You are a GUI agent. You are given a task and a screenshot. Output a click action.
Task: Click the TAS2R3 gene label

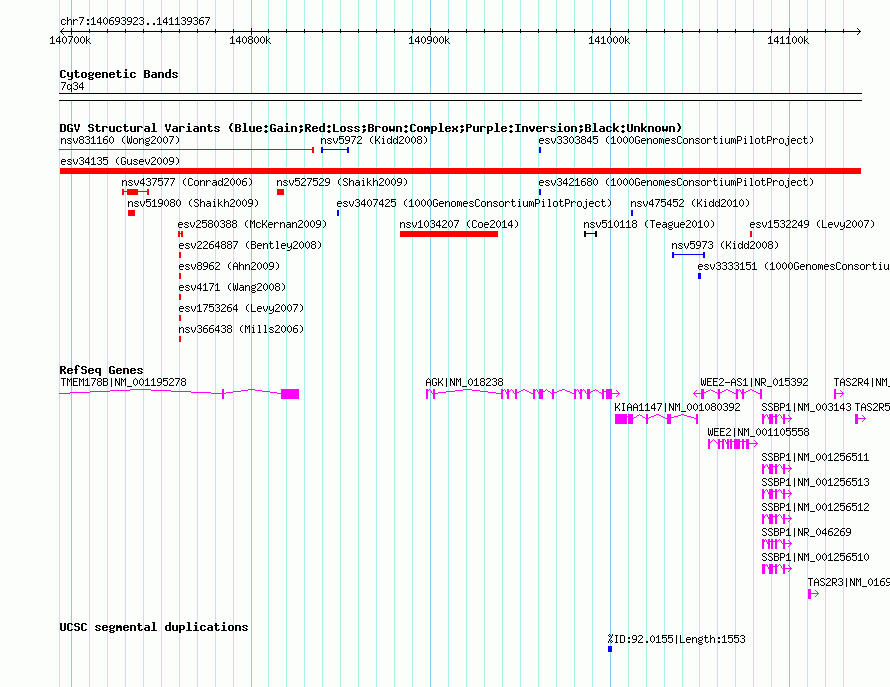849,583
